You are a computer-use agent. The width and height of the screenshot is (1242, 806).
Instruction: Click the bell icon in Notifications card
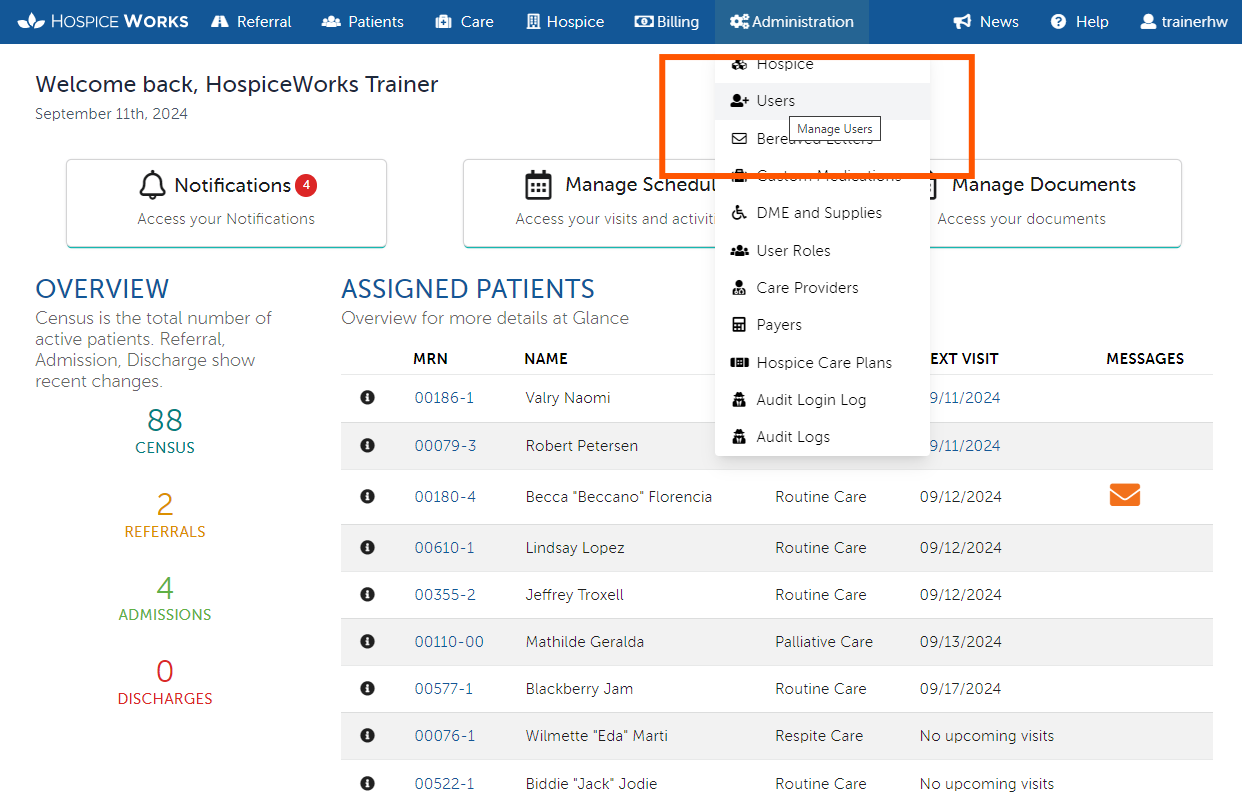point(152,185)
